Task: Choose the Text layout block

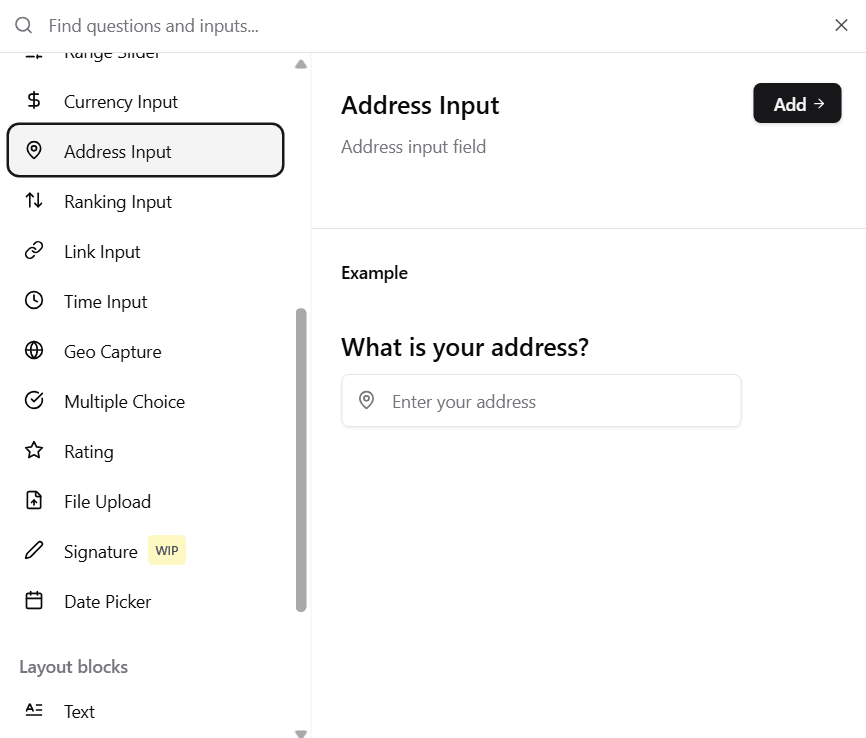Action: point(79,711)
